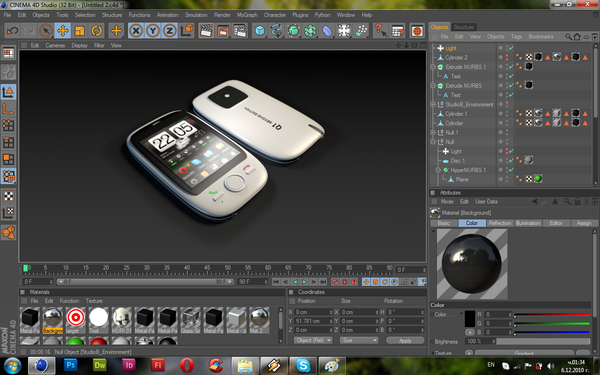Open the Cameras menu in viewport
600x375 pixels.
pos(55,45)
